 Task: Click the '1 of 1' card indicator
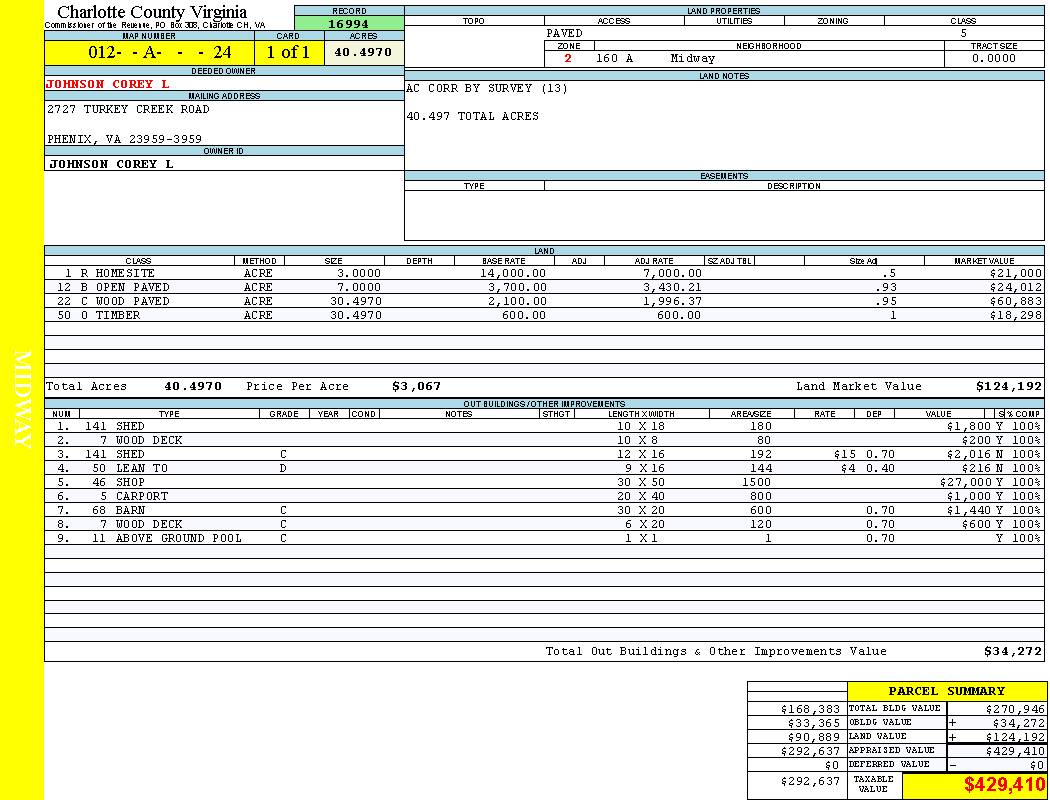(x=288, y=53)
